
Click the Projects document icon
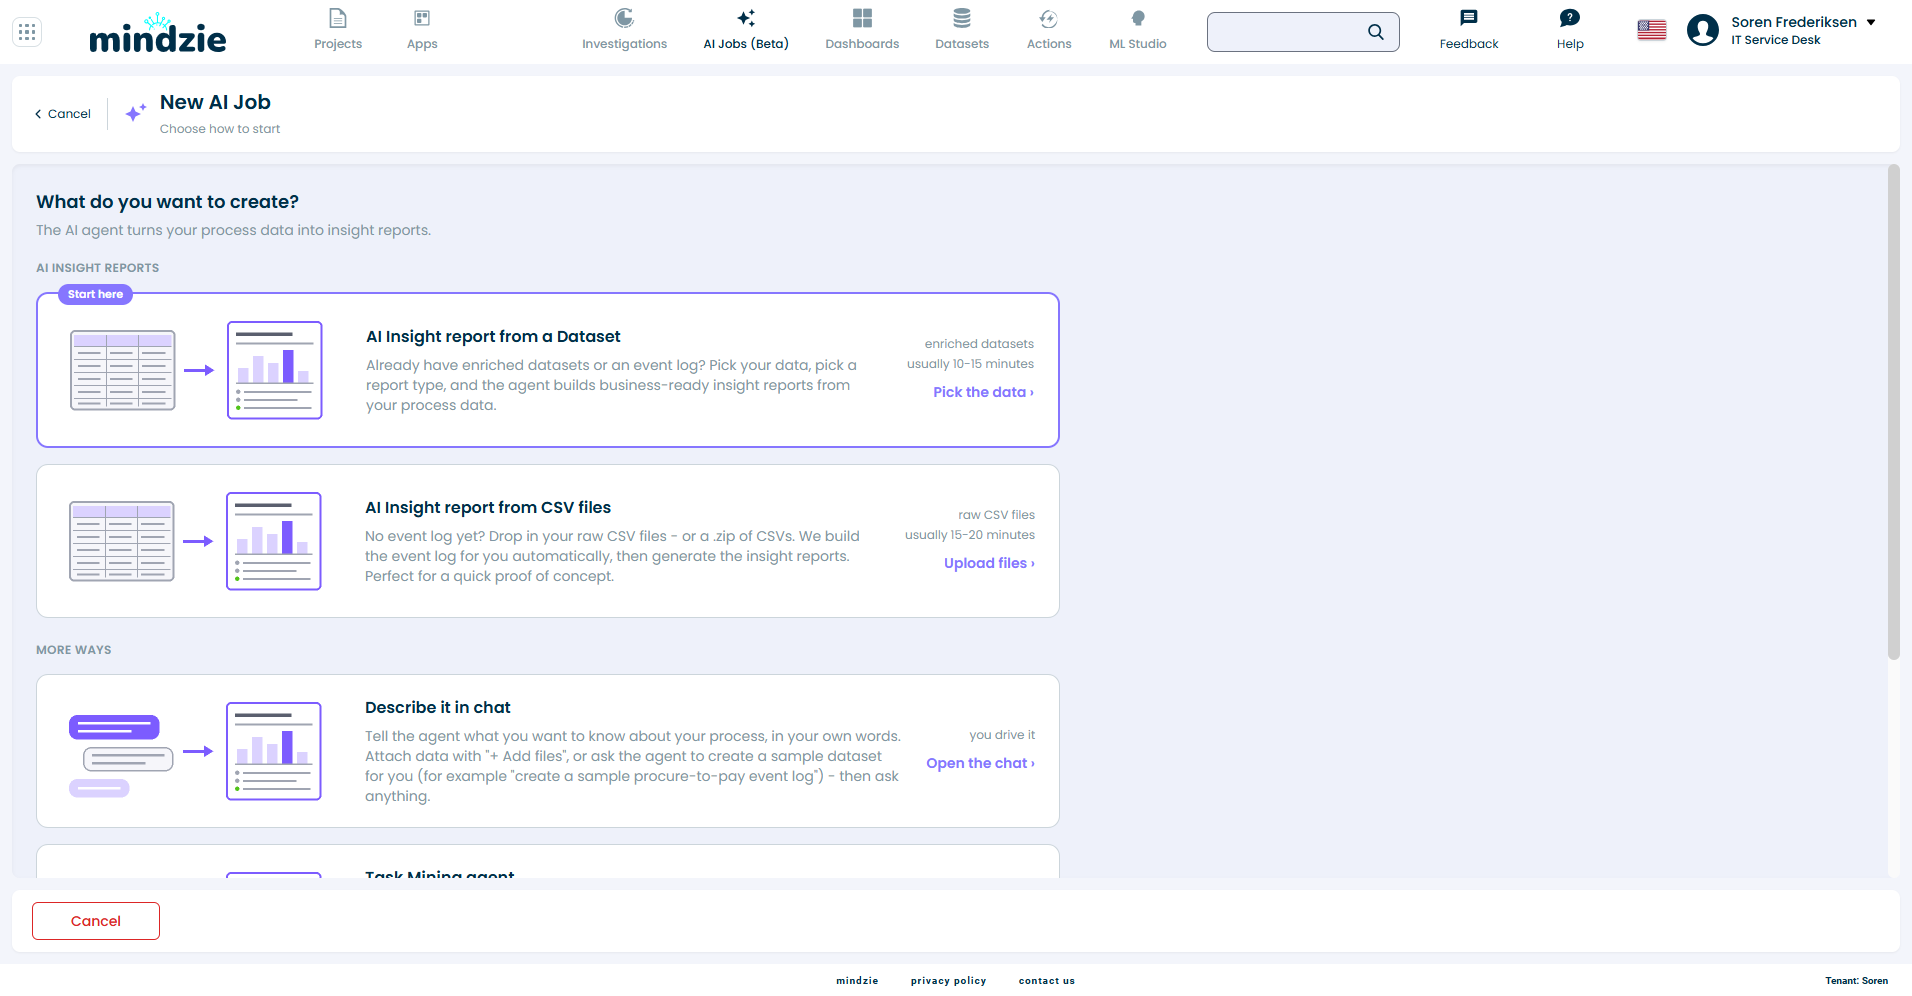click(338, 18)
